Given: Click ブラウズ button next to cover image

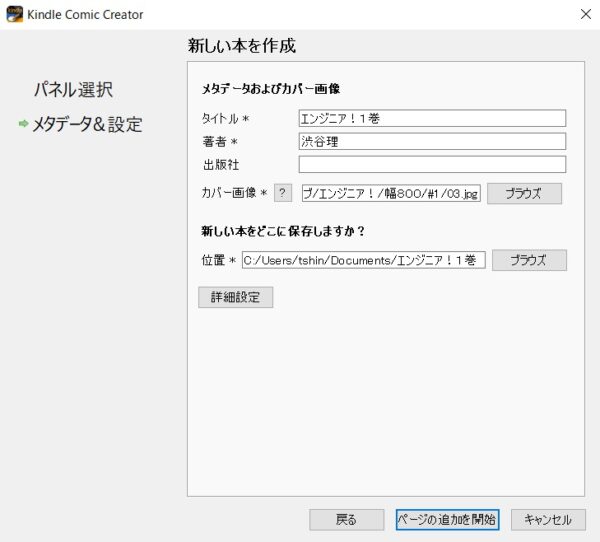Looking at the screenshot, I should (x=524, y=193).
